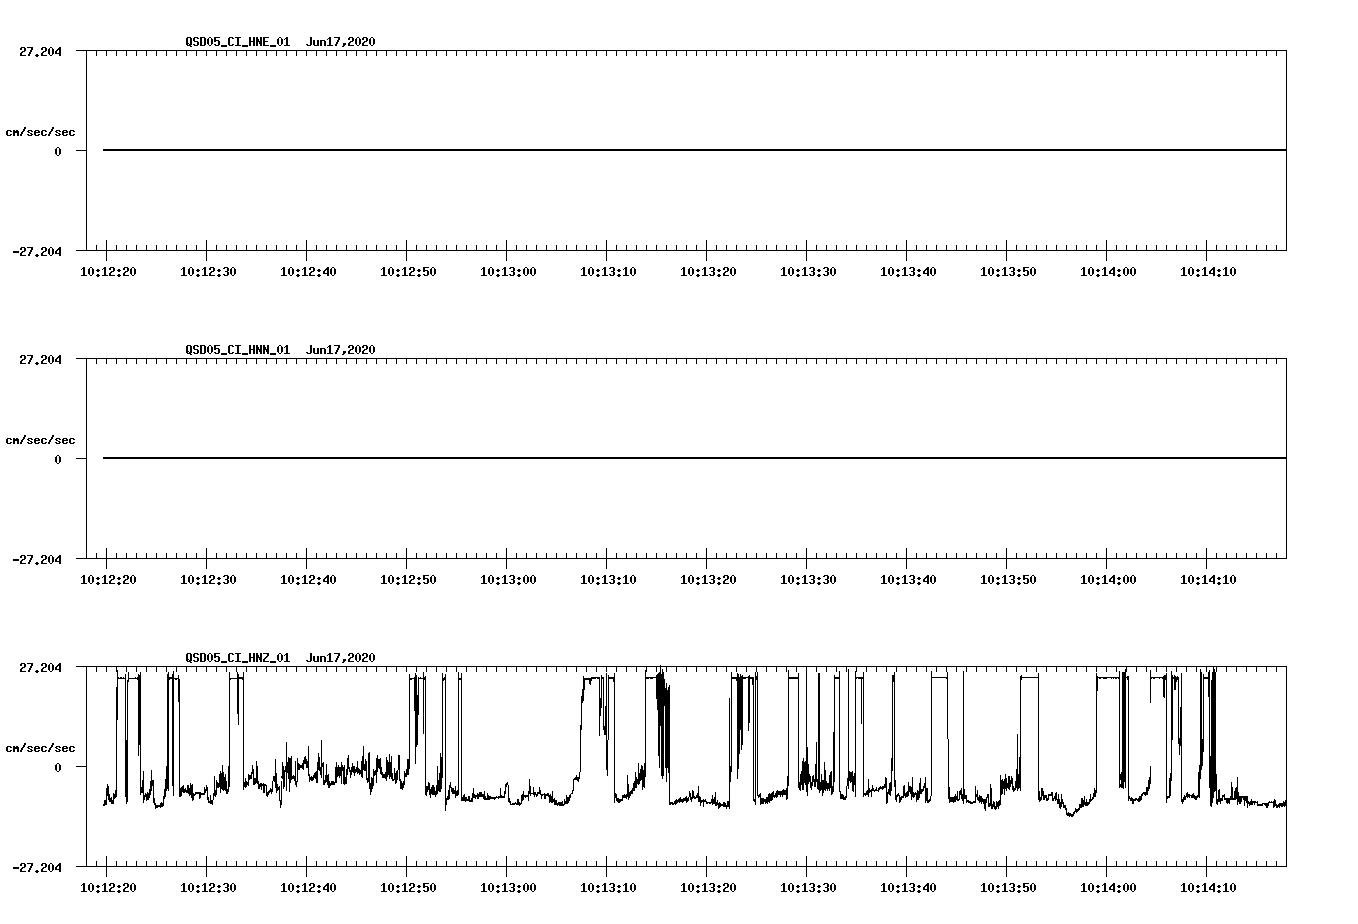Viewport: 1358px width, 924px height.
Task: Click the 0 axis value on HNZ plot
Action: 58,767
